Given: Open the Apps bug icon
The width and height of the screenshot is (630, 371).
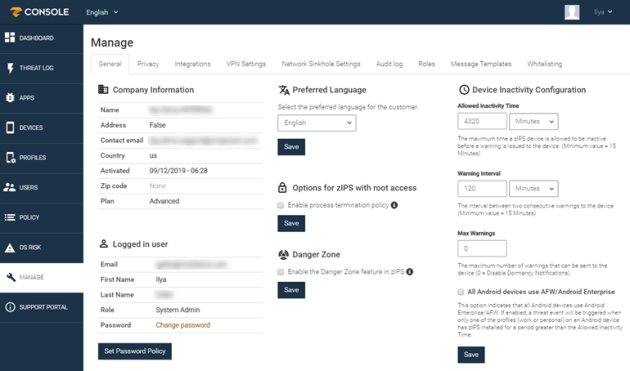Looking at the screenshot, I should pyautogui.click(x=10, y=98).
